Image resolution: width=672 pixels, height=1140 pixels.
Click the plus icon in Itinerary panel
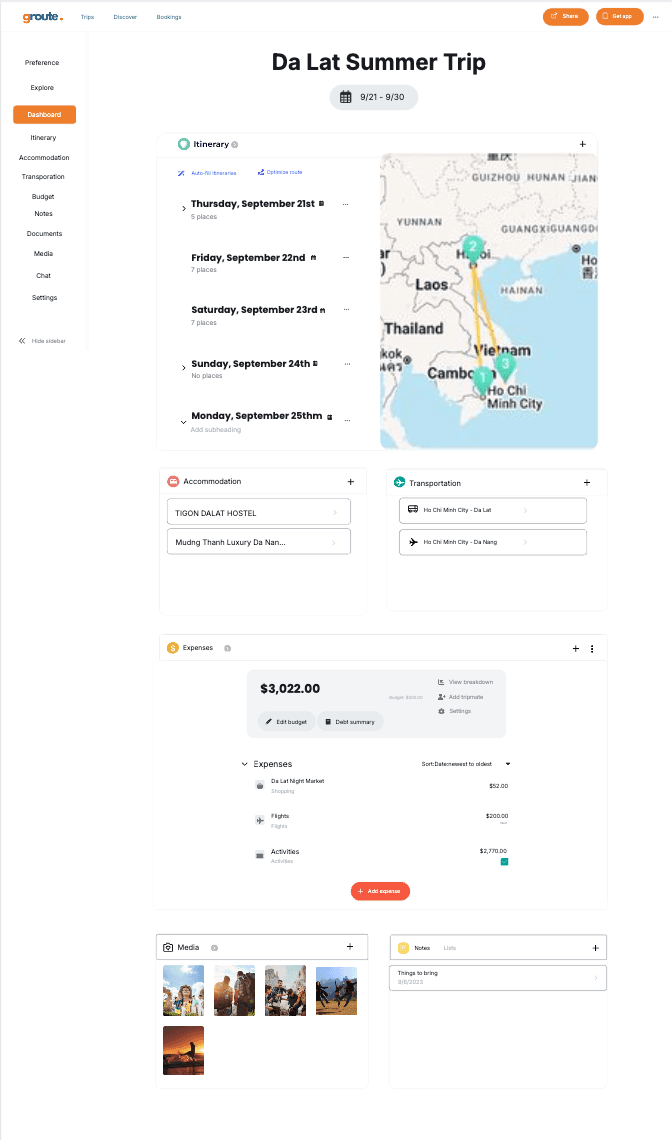[583, 144]
